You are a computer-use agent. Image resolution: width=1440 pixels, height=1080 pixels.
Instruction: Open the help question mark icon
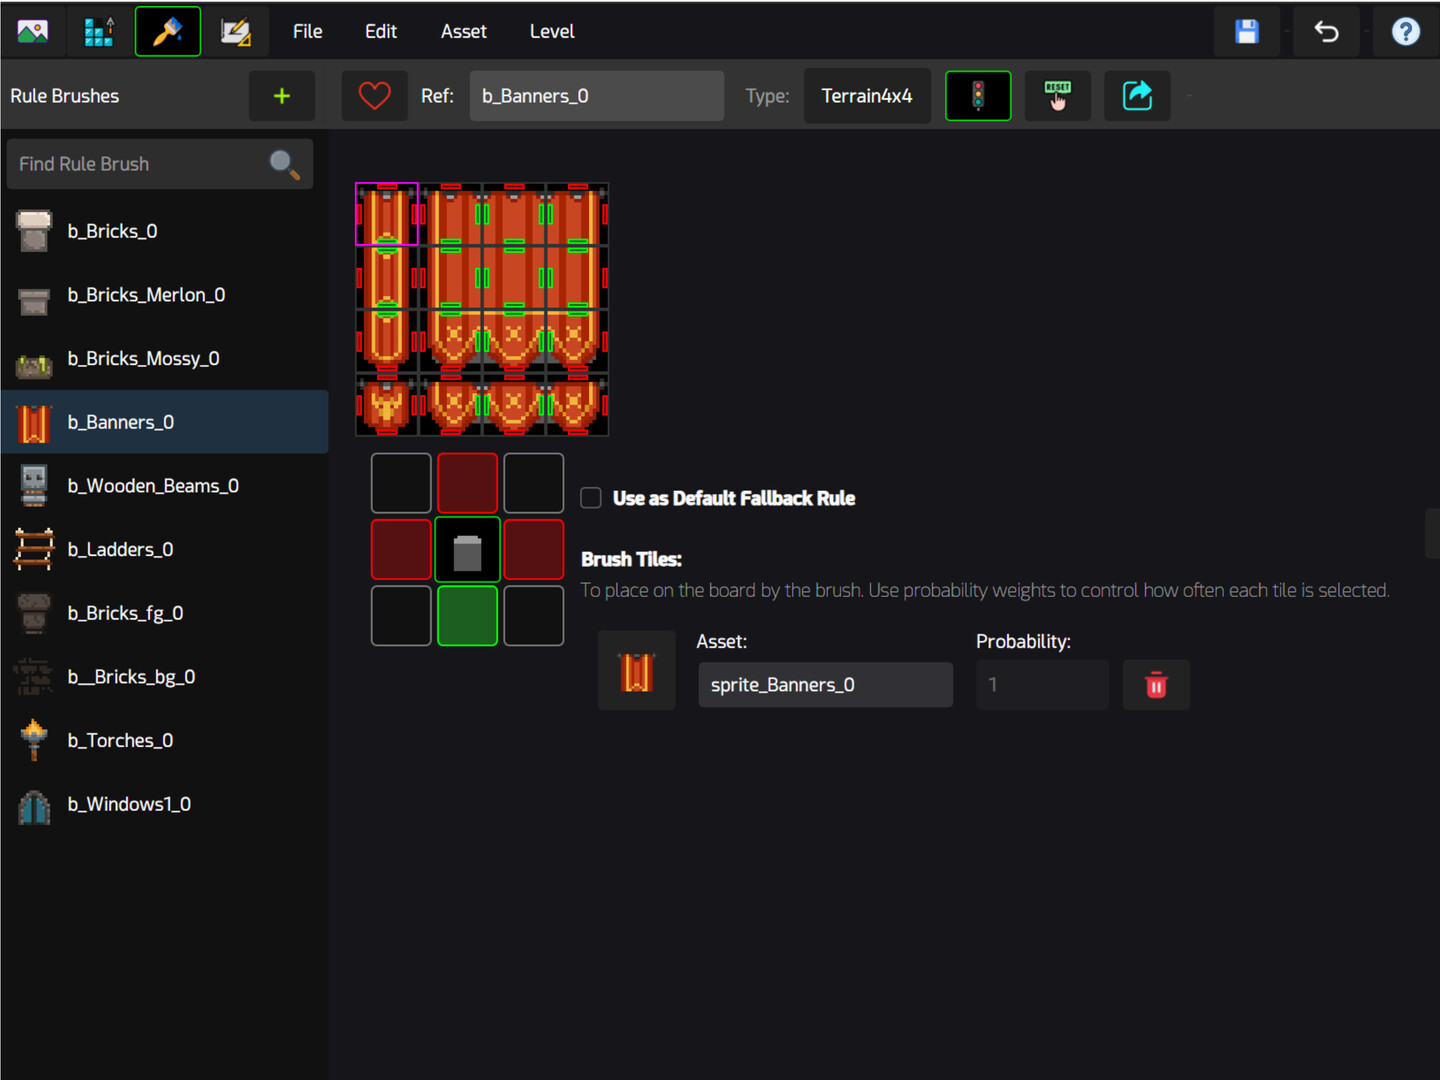[x=1405, y=32]
